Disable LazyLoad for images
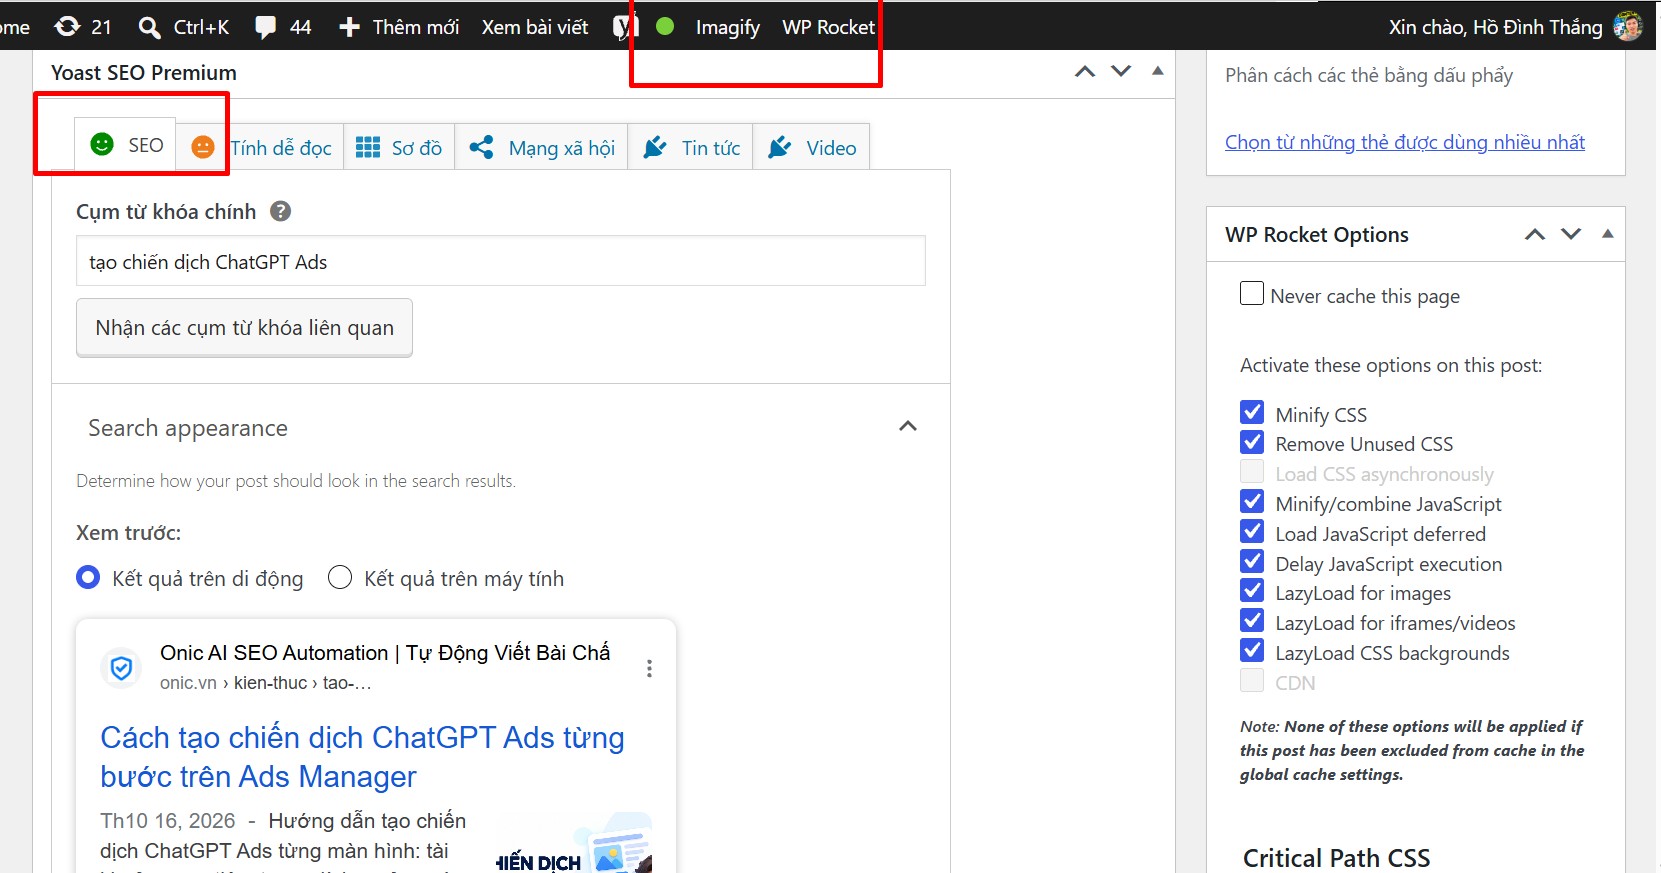This screenshot has height=873, width=1661. tap(1252, 591)
